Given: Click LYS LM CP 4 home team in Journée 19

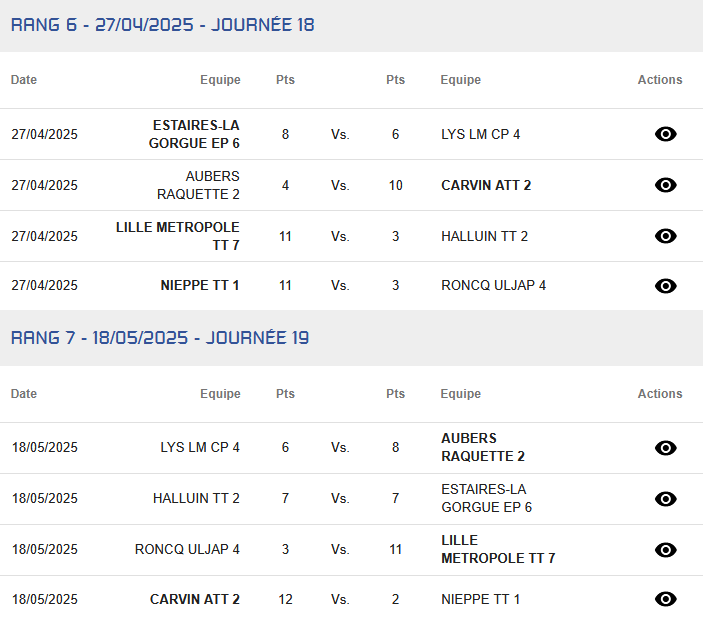Looking at the screenshot, I should point(200,447).
